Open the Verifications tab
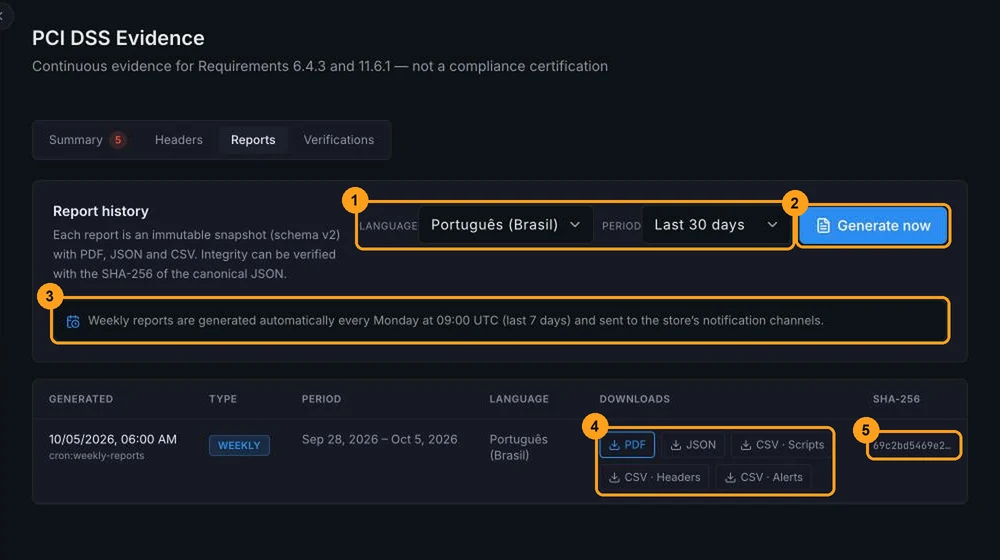This screenshot has height=560, width=1000. point(339,140)
